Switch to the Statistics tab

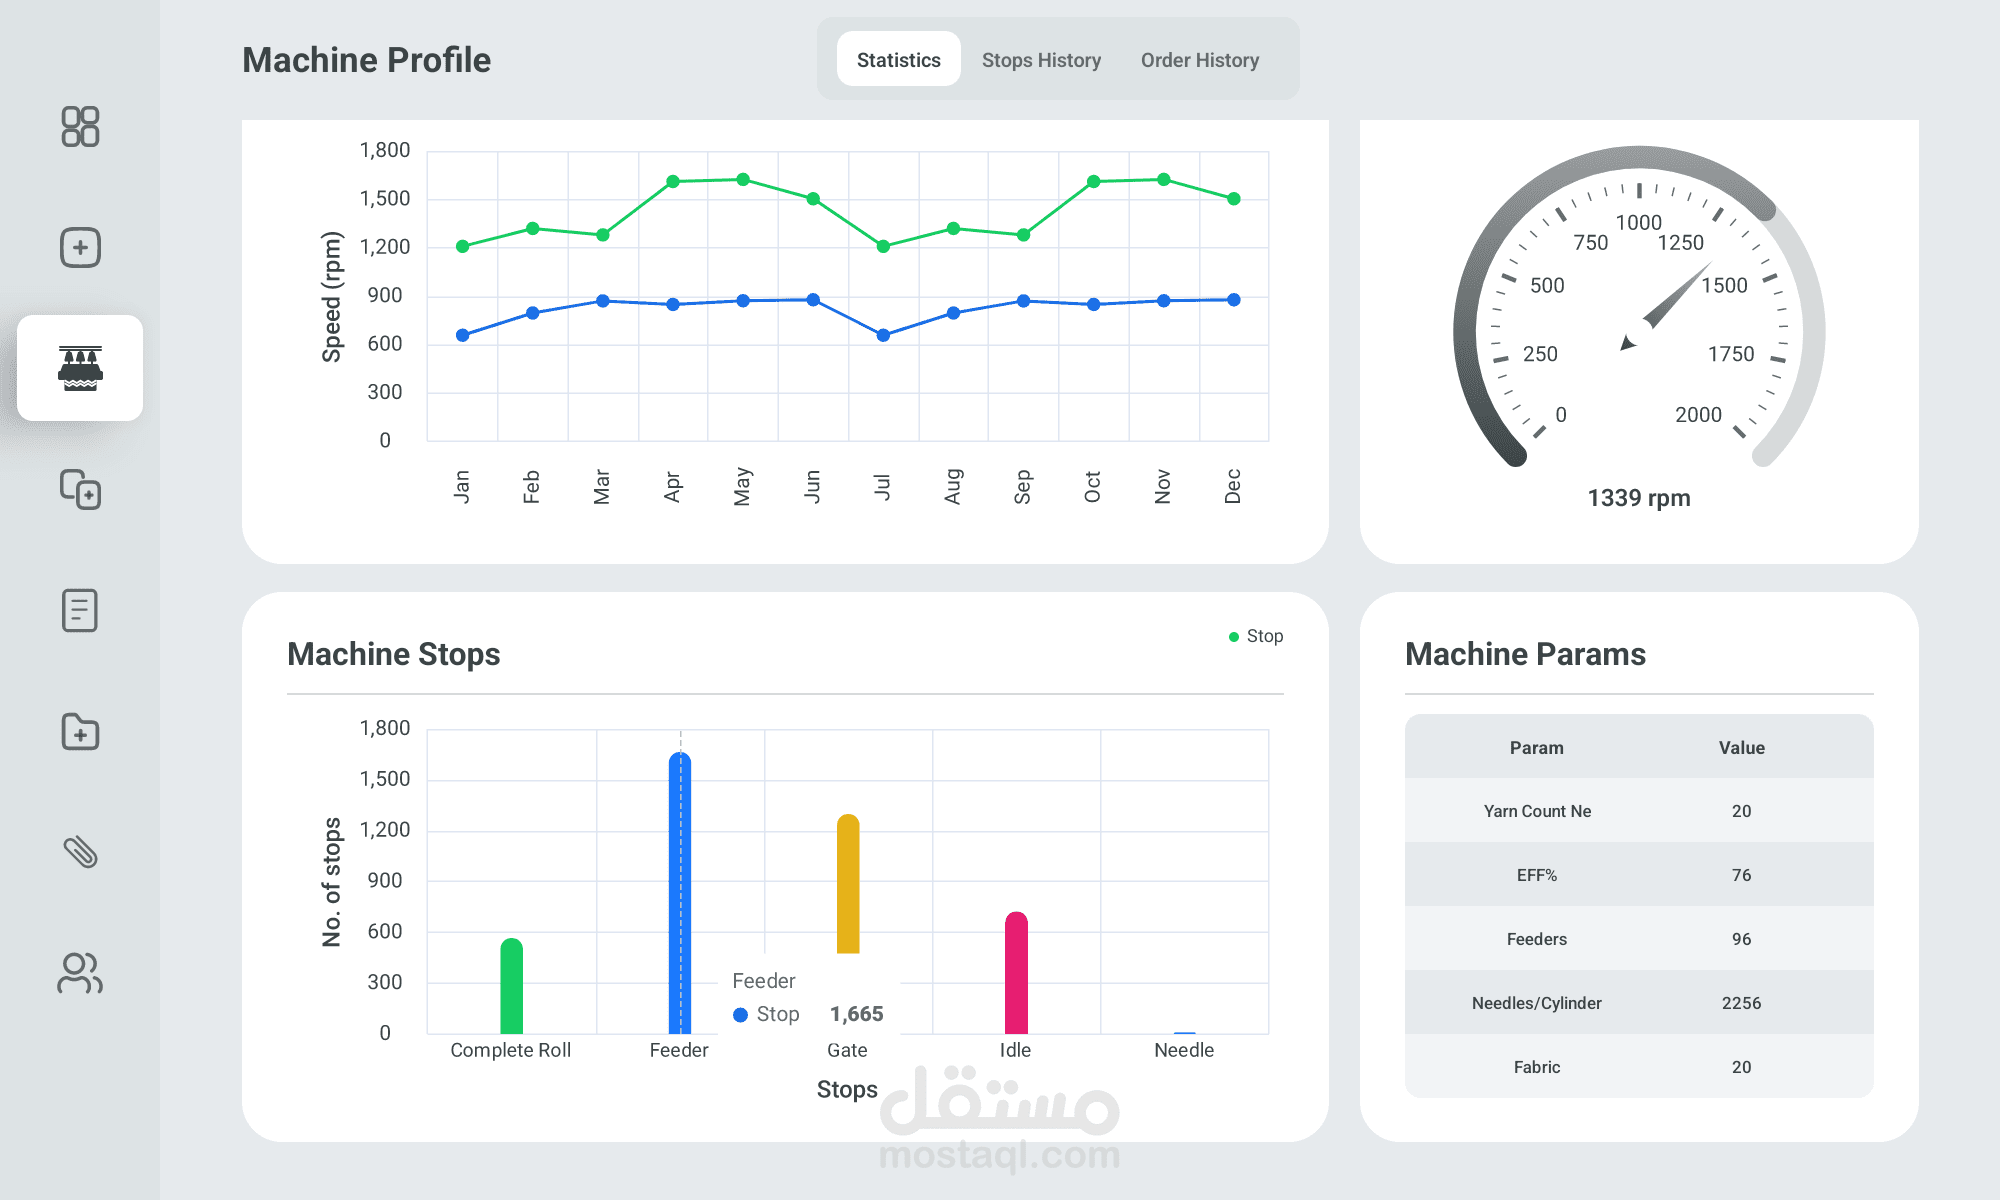tap(898, 60)
